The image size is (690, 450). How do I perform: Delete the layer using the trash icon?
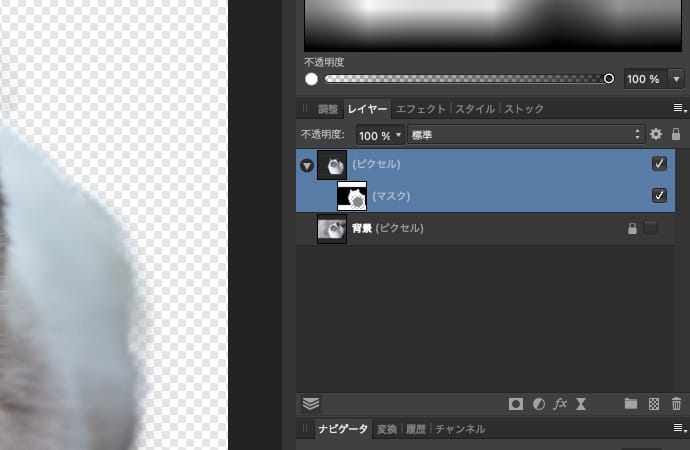(676, 404)
